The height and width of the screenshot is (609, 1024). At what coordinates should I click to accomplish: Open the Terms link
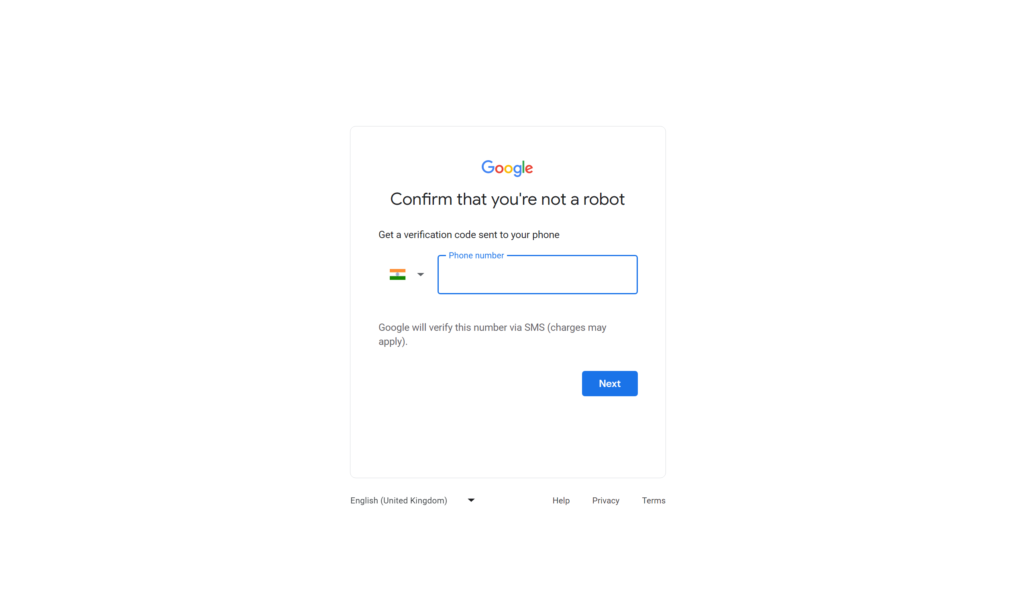[653, 501]
